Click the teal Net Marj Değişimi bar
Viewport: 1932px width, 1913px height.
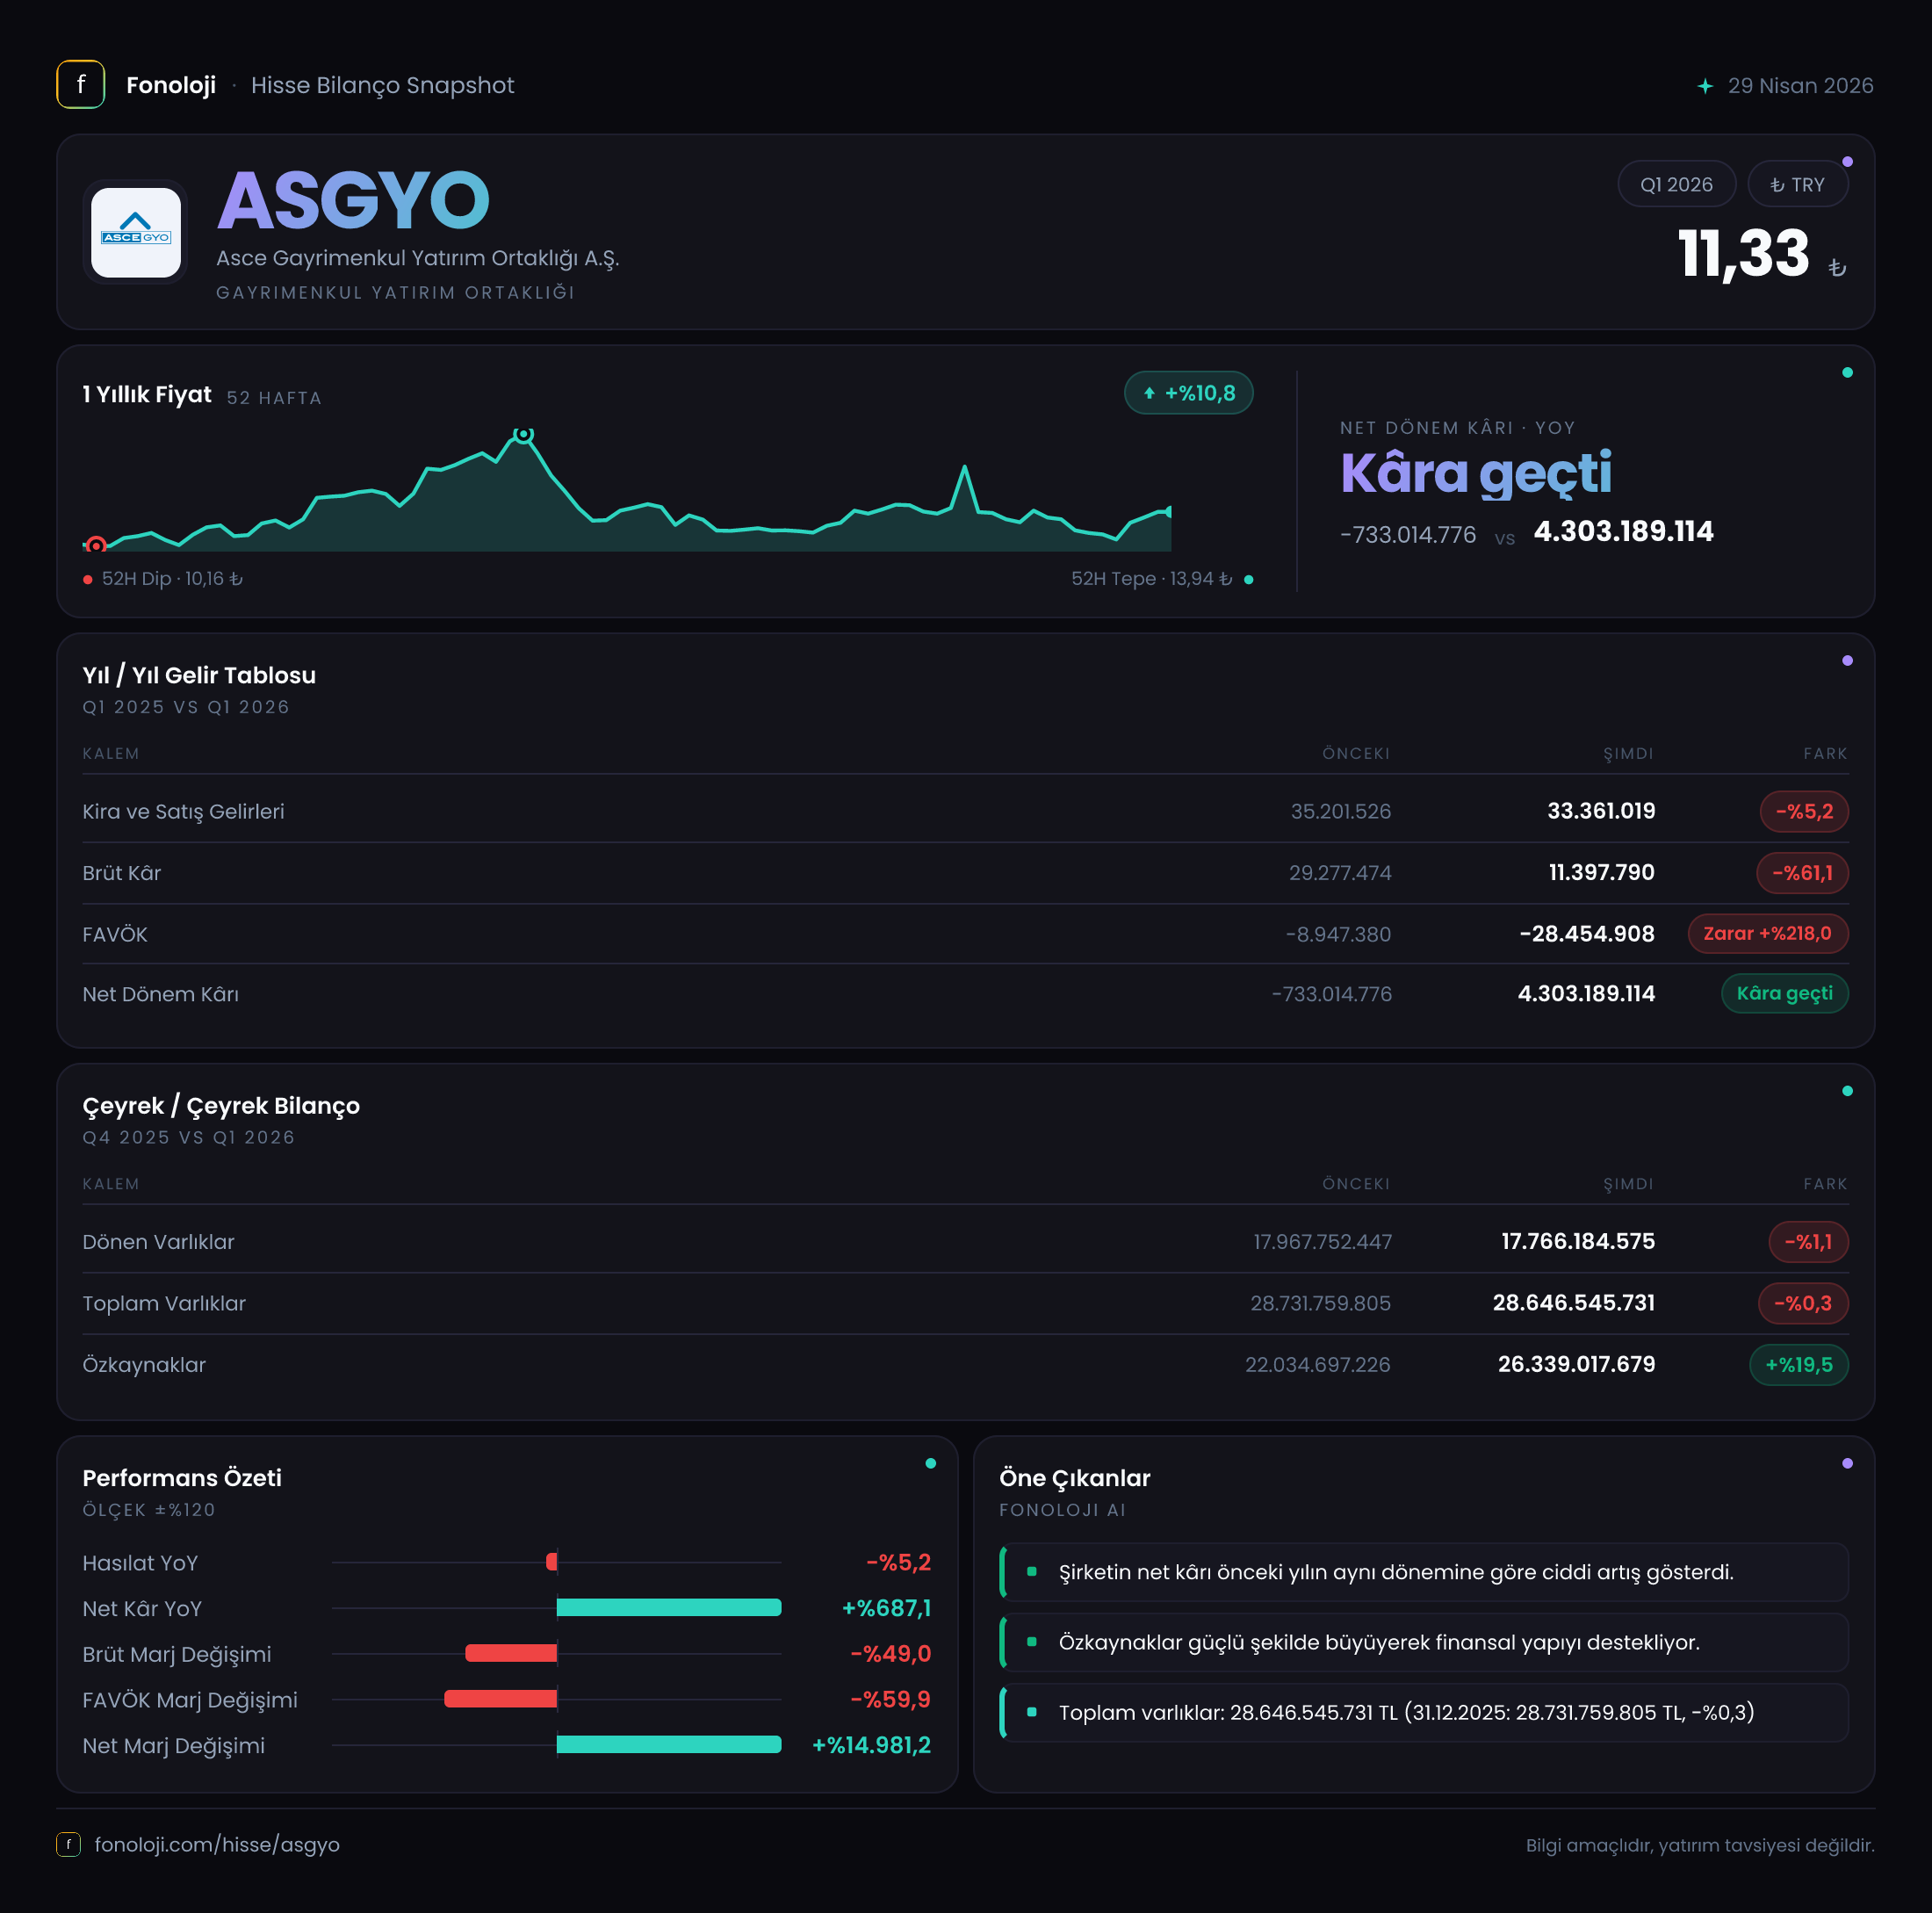tap(669, 1745)
